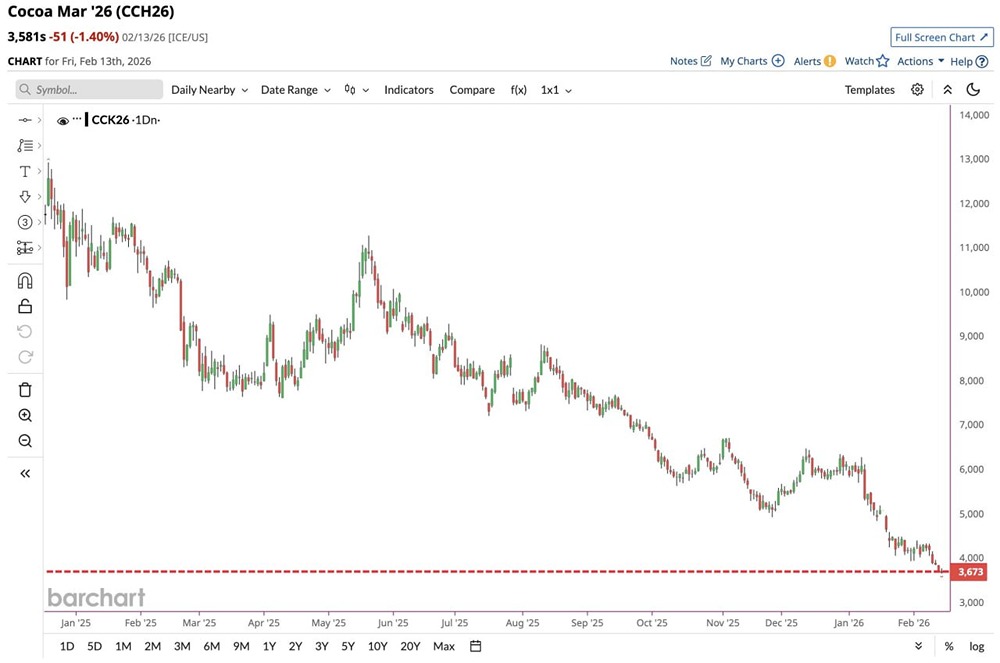
Task: Select the 10Y time range
Action: 378,646
